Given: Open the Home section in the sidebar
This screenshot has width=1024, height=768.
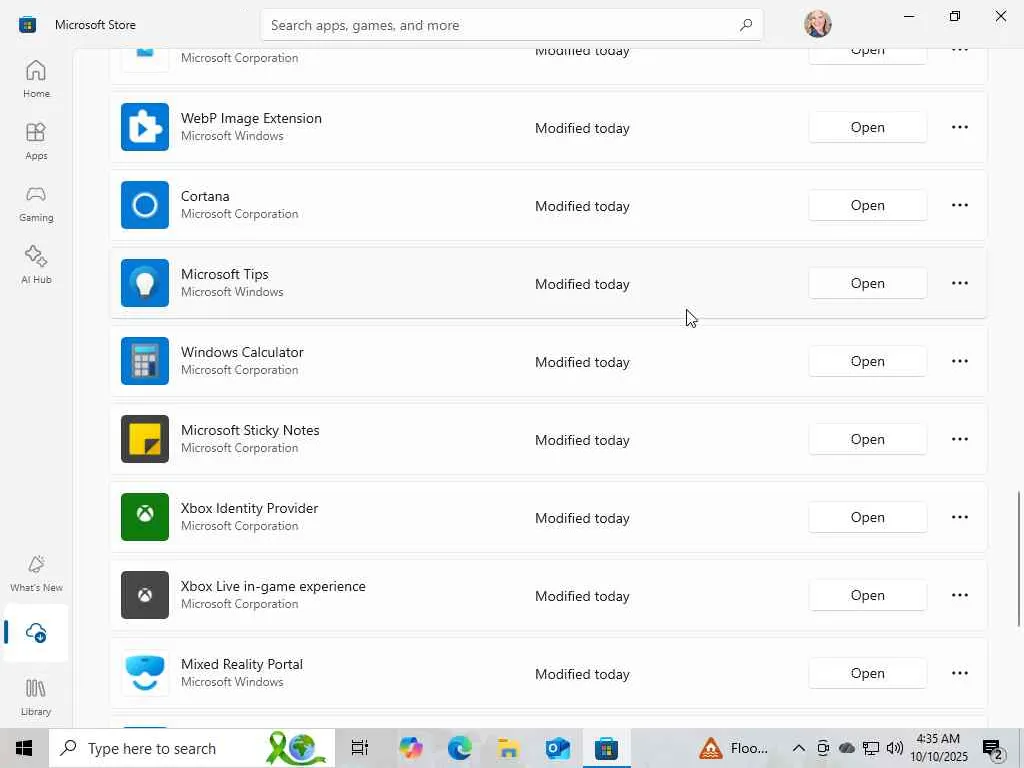Looking at the screenshot, I should tap(36, 78).
